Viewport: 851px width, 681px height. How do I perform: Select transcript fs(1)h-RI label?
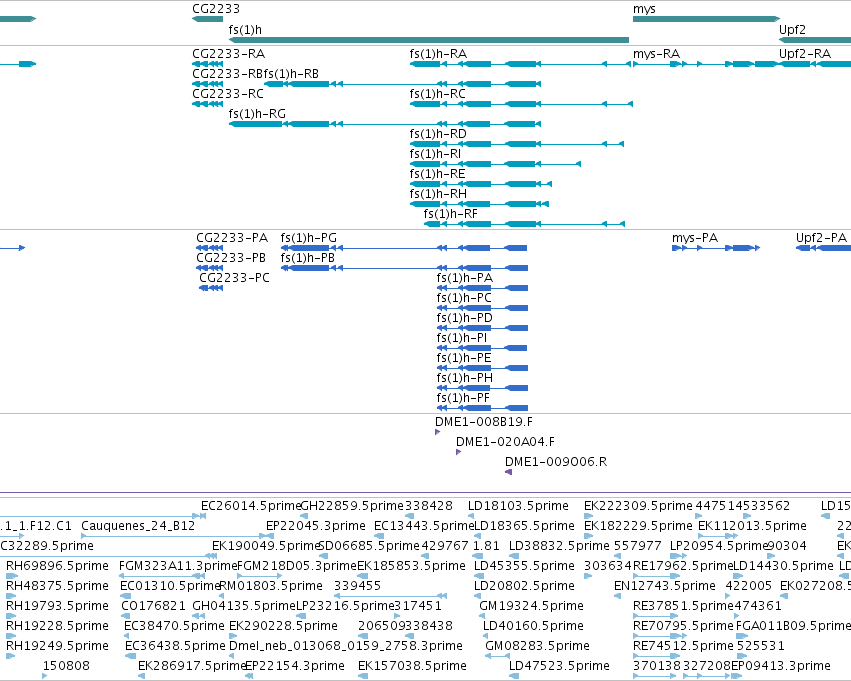(x=435, y=154)
